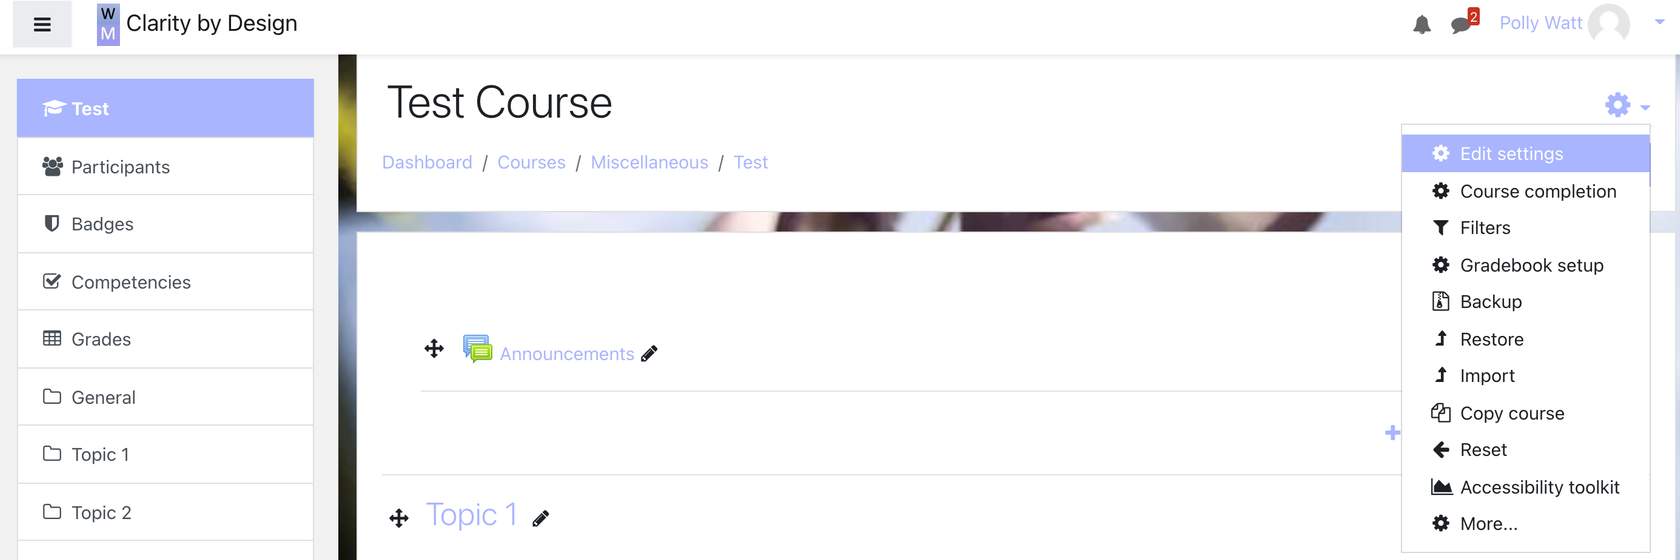Go to Miscellaneous in breadcrumb

[x=649, y=162]
